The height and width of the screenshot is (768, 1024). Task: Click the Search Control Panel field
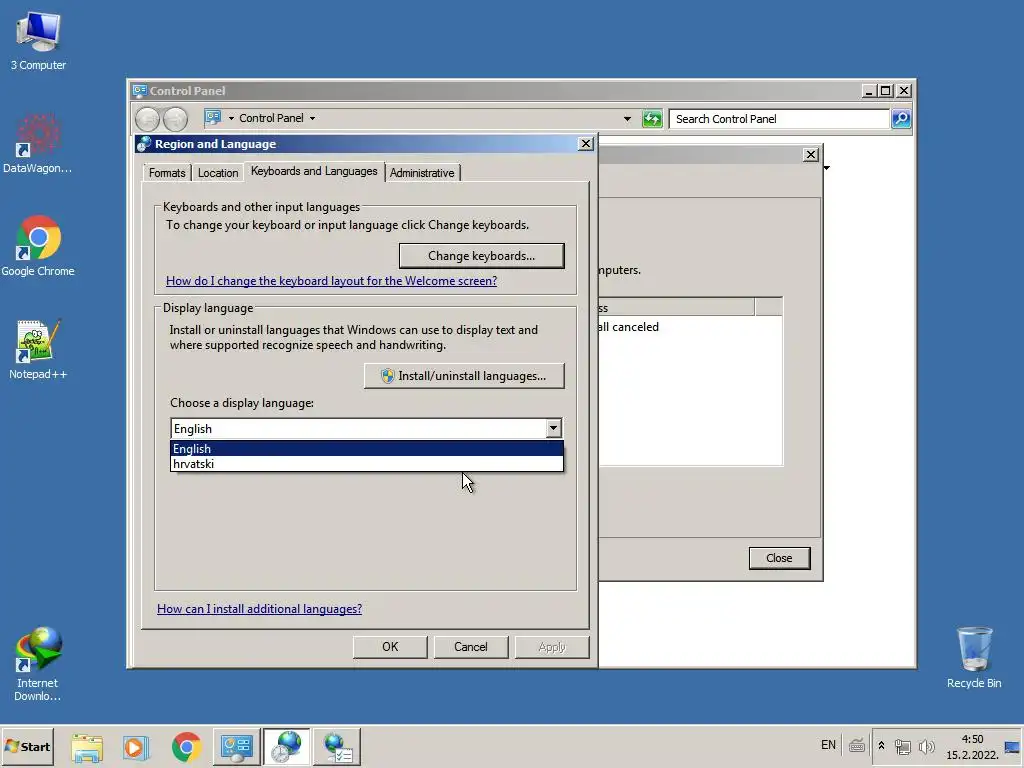[x=779, y=119]
